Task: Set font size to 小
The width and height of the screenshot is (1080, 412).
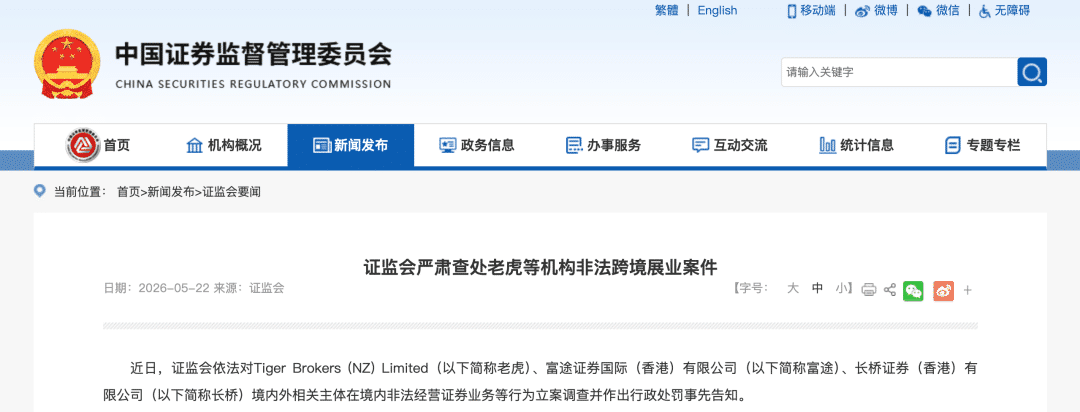Action: pyautogui.click(x=841, y=289)
